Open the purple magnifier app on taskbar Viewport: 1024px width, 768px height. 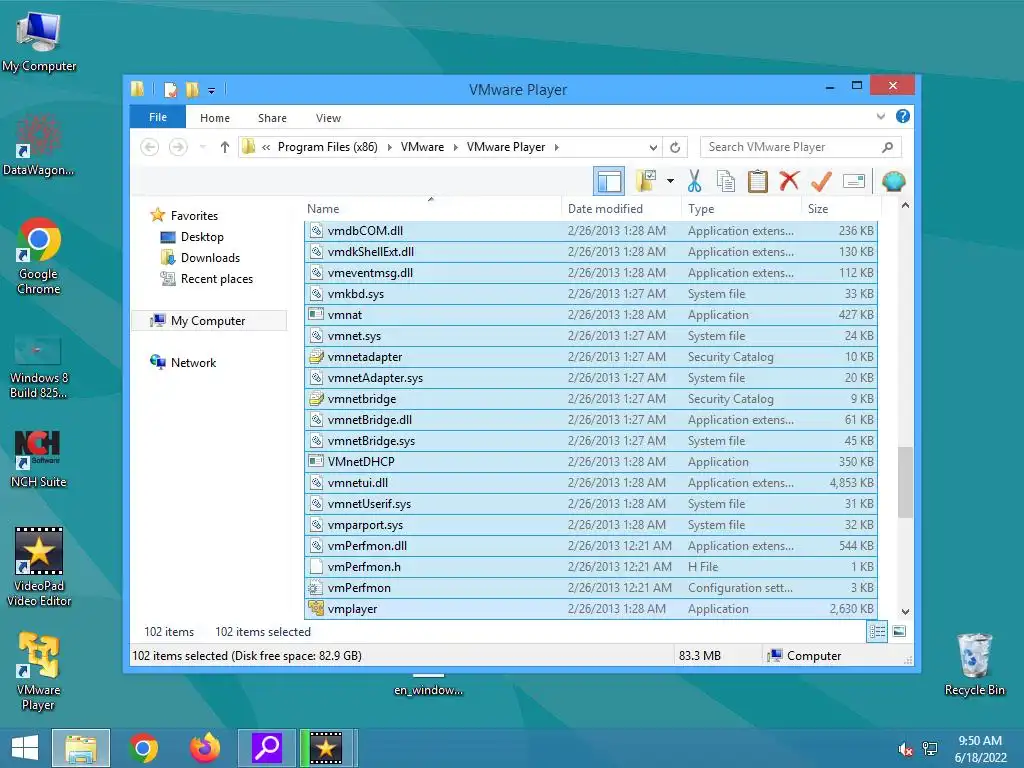coord(266,748)
